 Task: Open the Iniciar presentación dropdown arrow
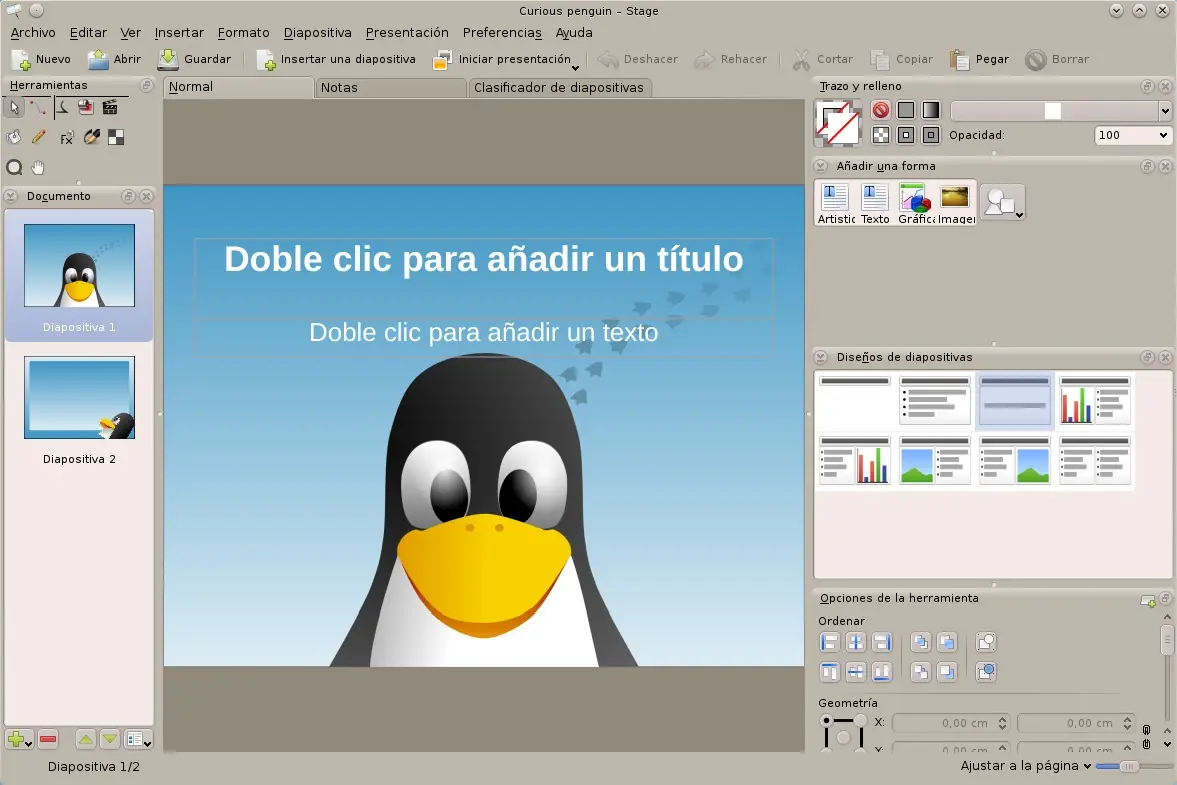(x=575, y=68)
